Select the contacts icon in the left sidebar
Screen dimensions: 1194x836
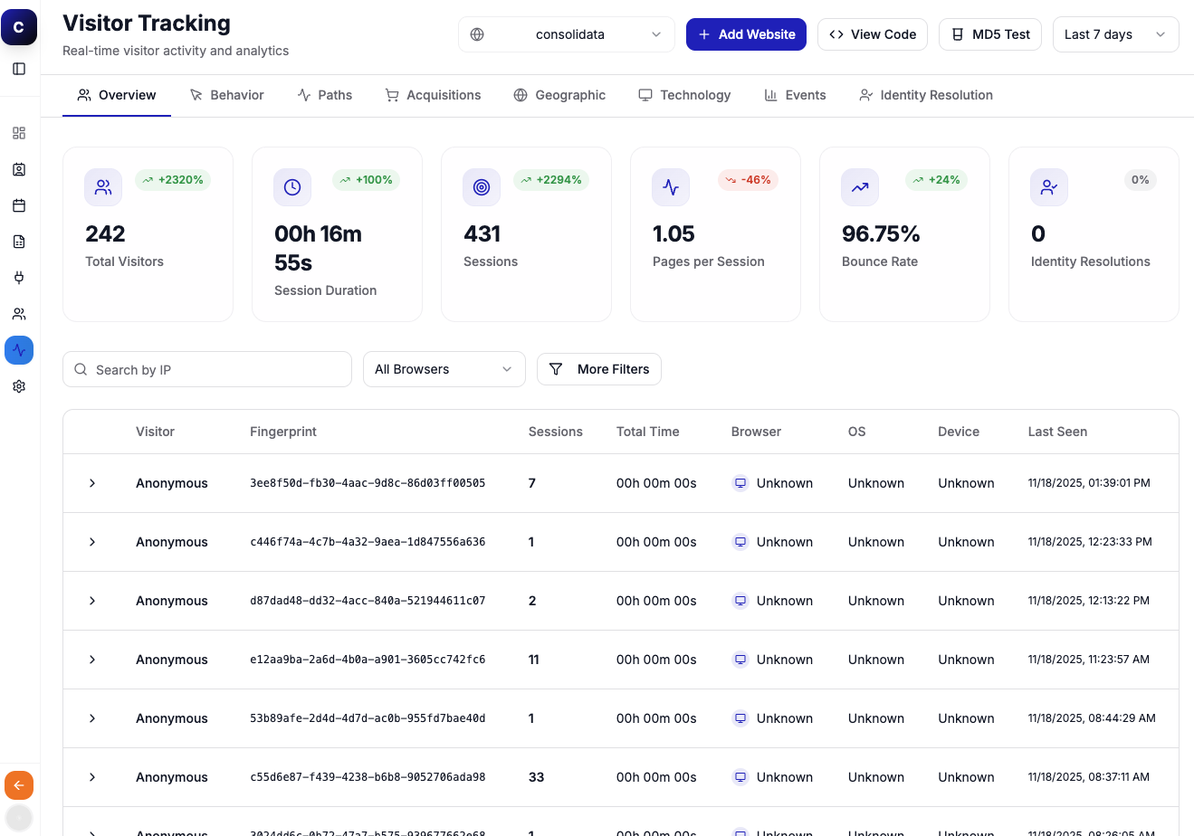[18, 169]
